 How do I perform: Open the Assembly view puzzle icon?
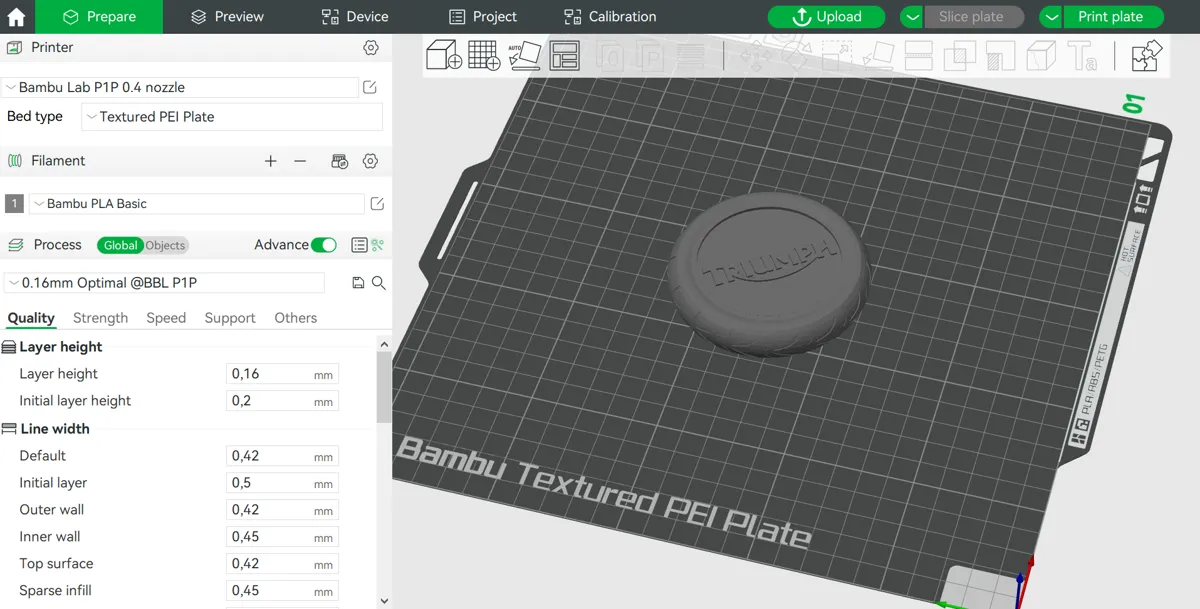pos(1147,55)
